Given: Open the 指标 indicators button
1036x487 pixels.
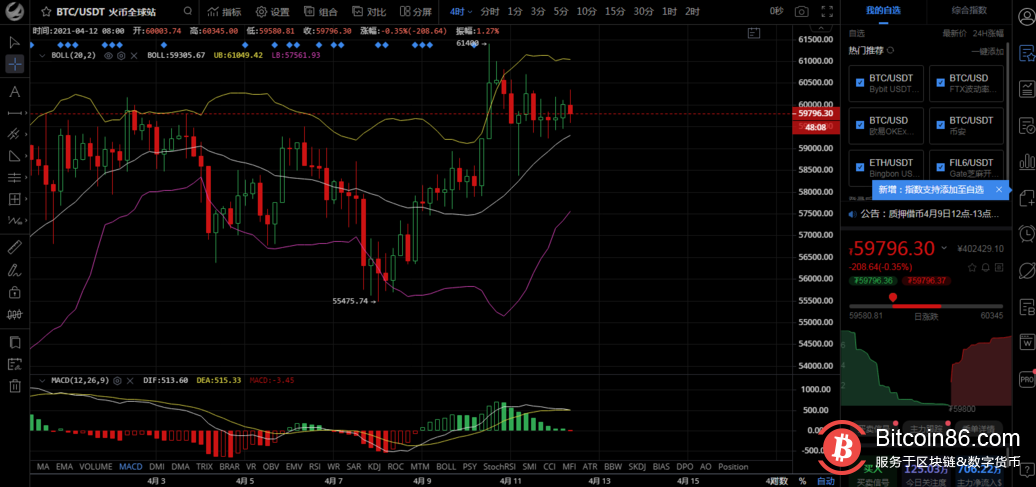Looking at the screenshot, I should pos(225,12).
